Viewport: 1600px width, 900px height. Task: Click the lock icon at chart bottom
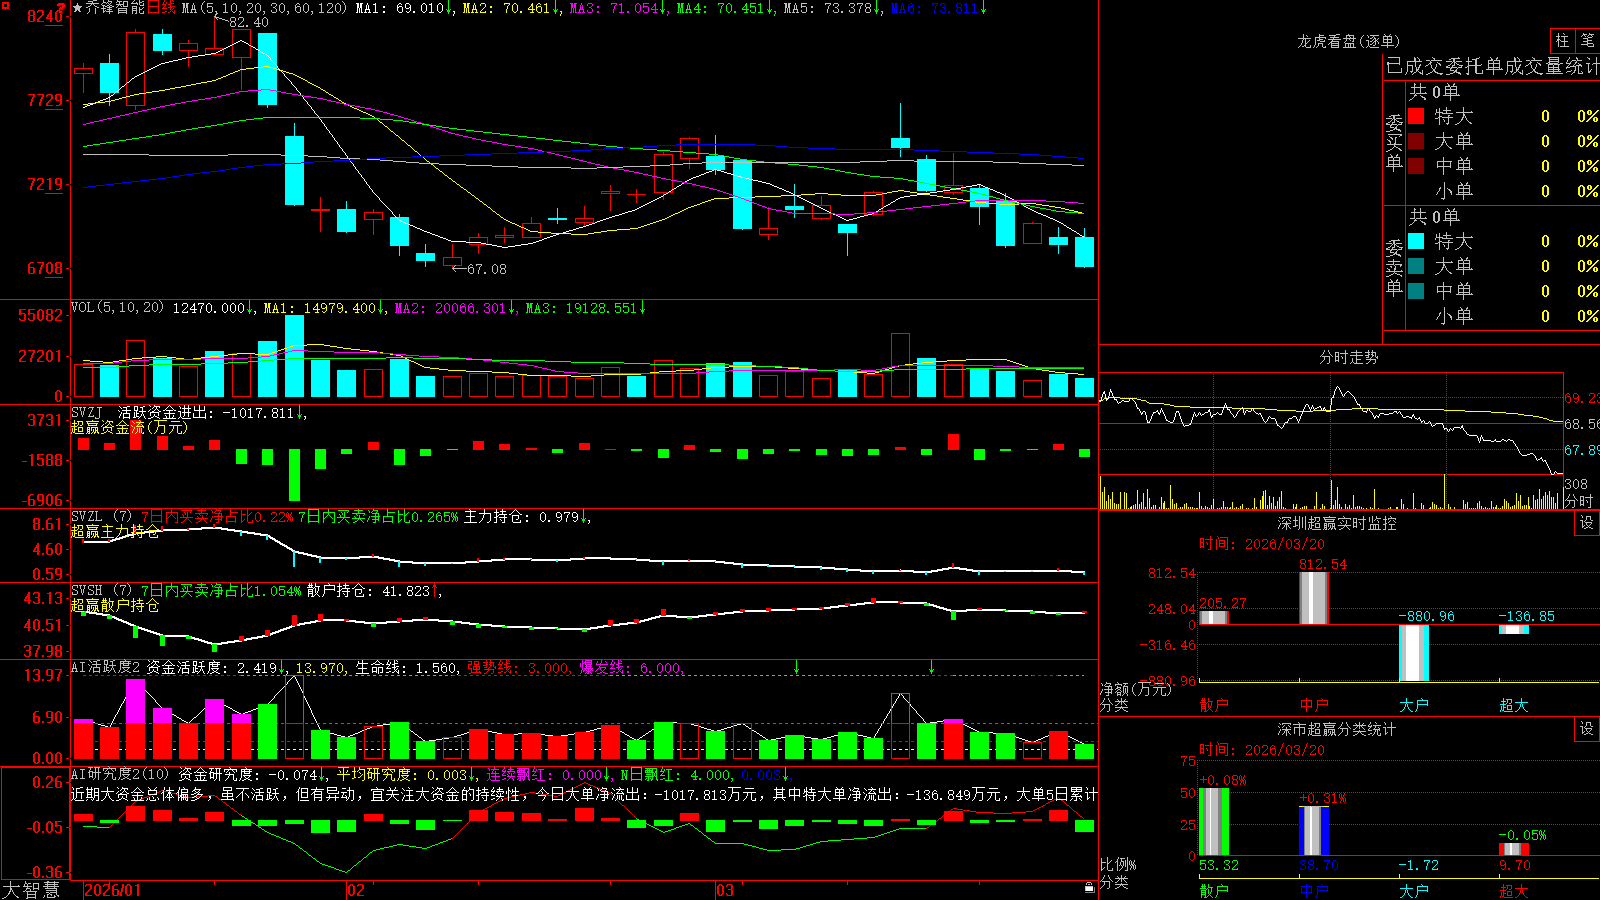coord(1089,887)
